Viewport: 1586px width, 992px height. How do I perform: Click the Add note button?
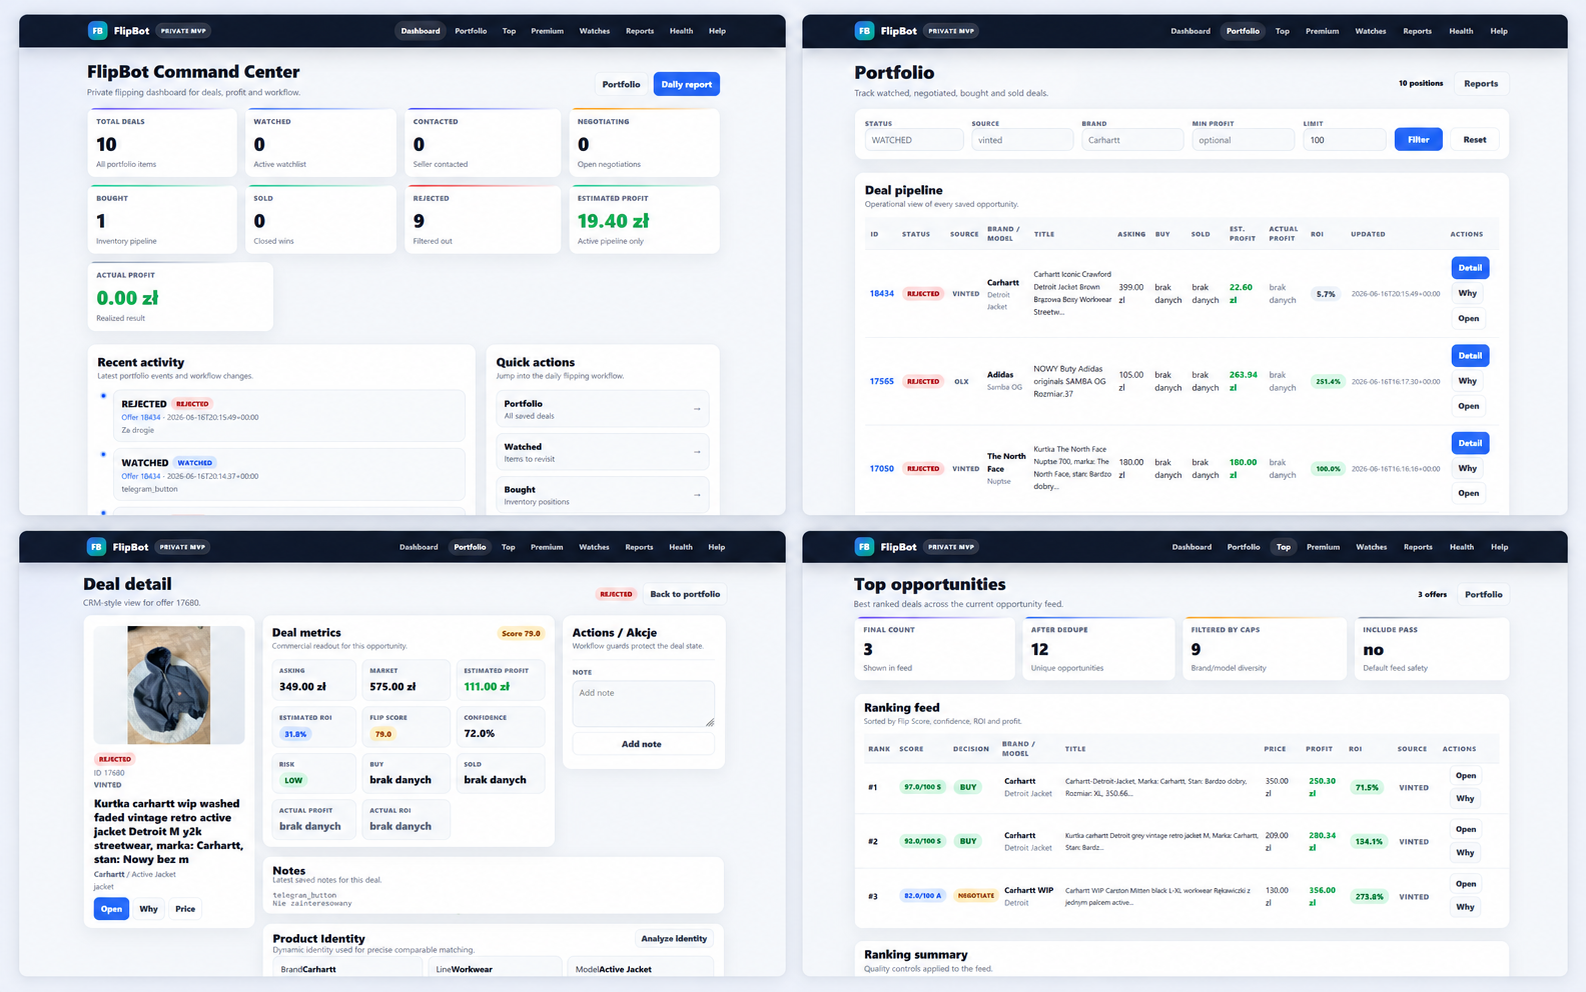[643, 744]
